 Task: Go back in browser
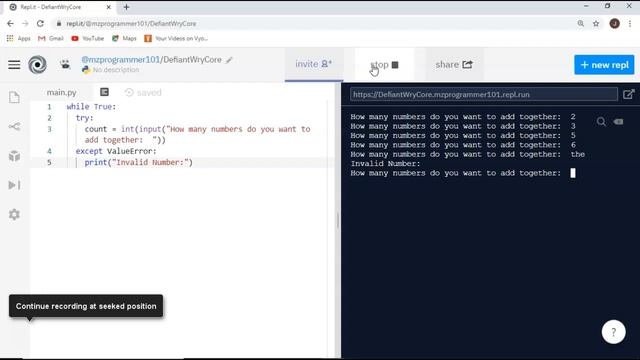coord(10,24)
